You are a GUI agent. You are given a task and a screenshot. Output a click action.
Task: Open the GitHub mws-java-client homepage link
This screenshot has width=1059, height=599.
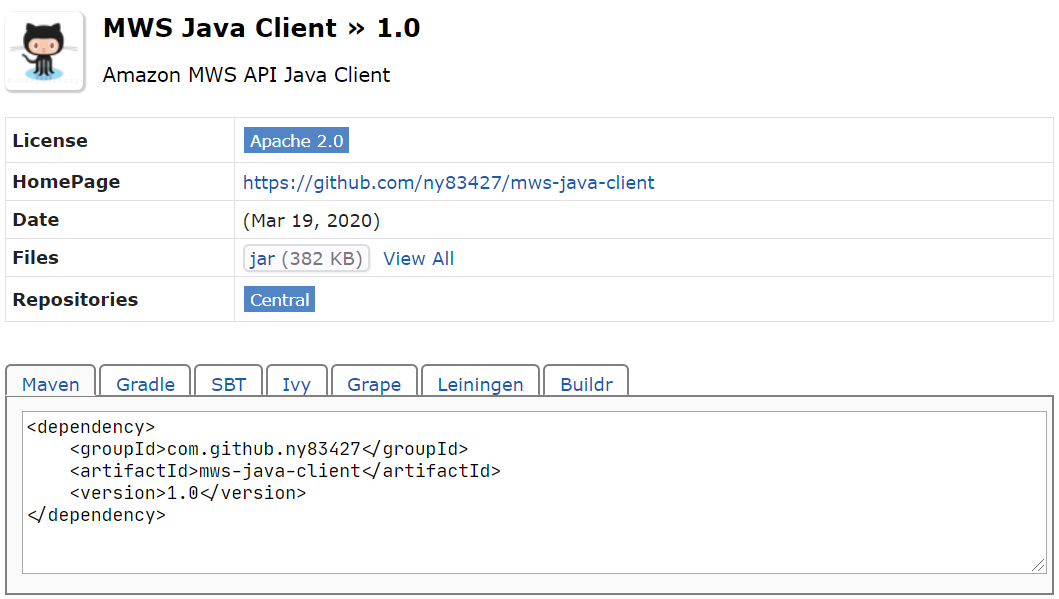(449, 183)
